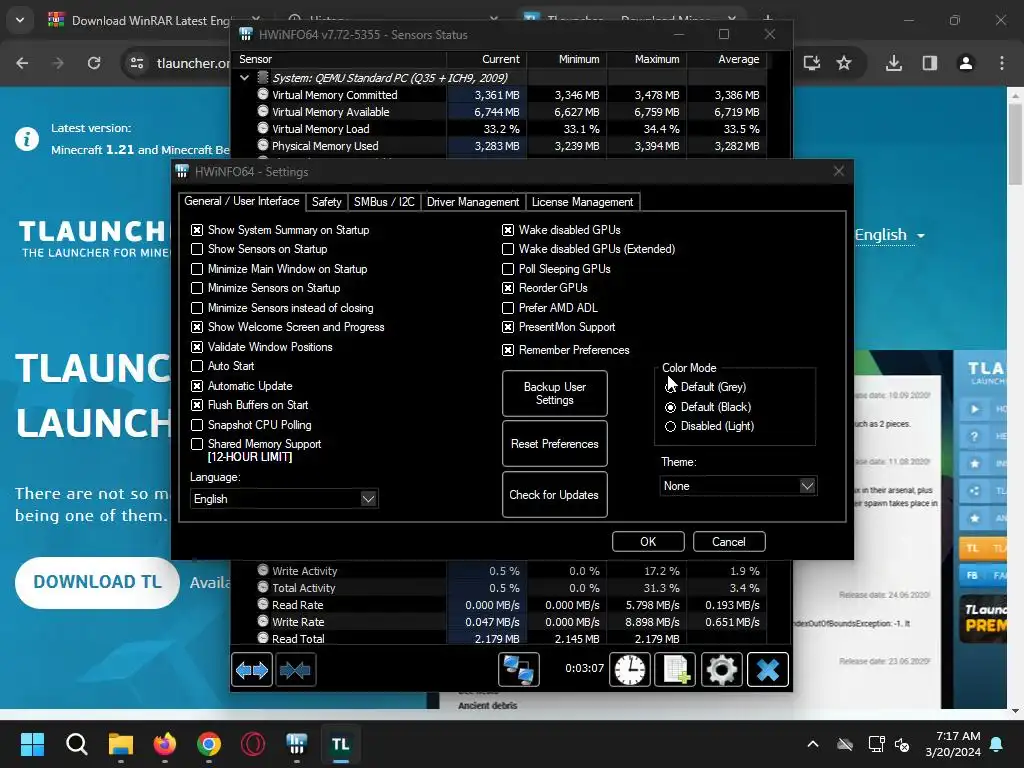Click the notification bell in system tray

point(997,744)
